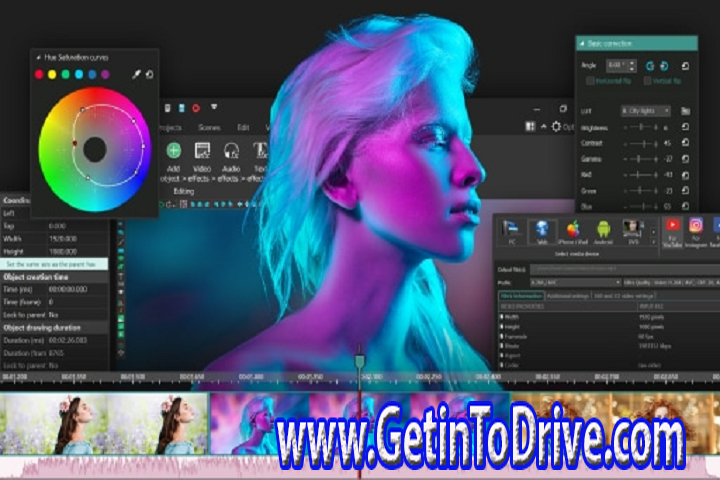Select the purple hue color dot
This screenshot has width=720, height=480.
(x=106, y=74)
